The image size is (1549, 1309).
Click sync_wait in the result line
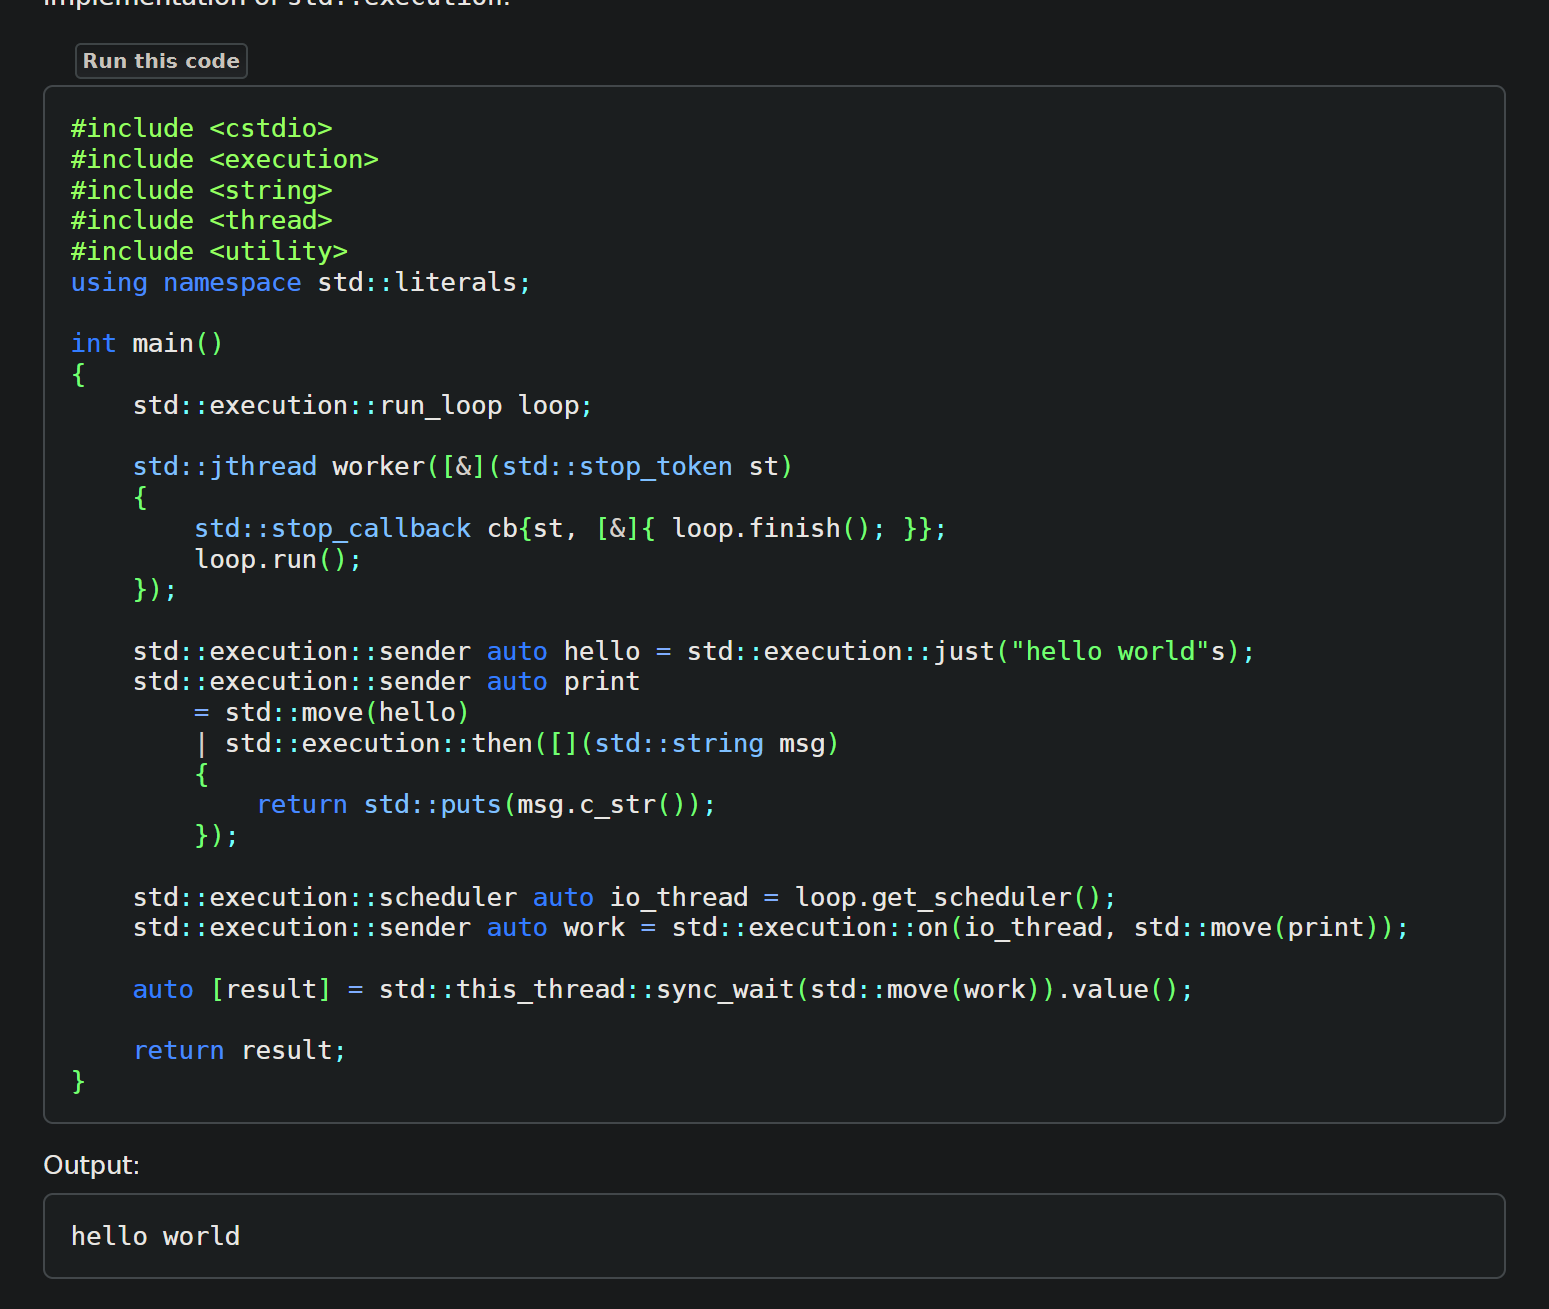724,990
